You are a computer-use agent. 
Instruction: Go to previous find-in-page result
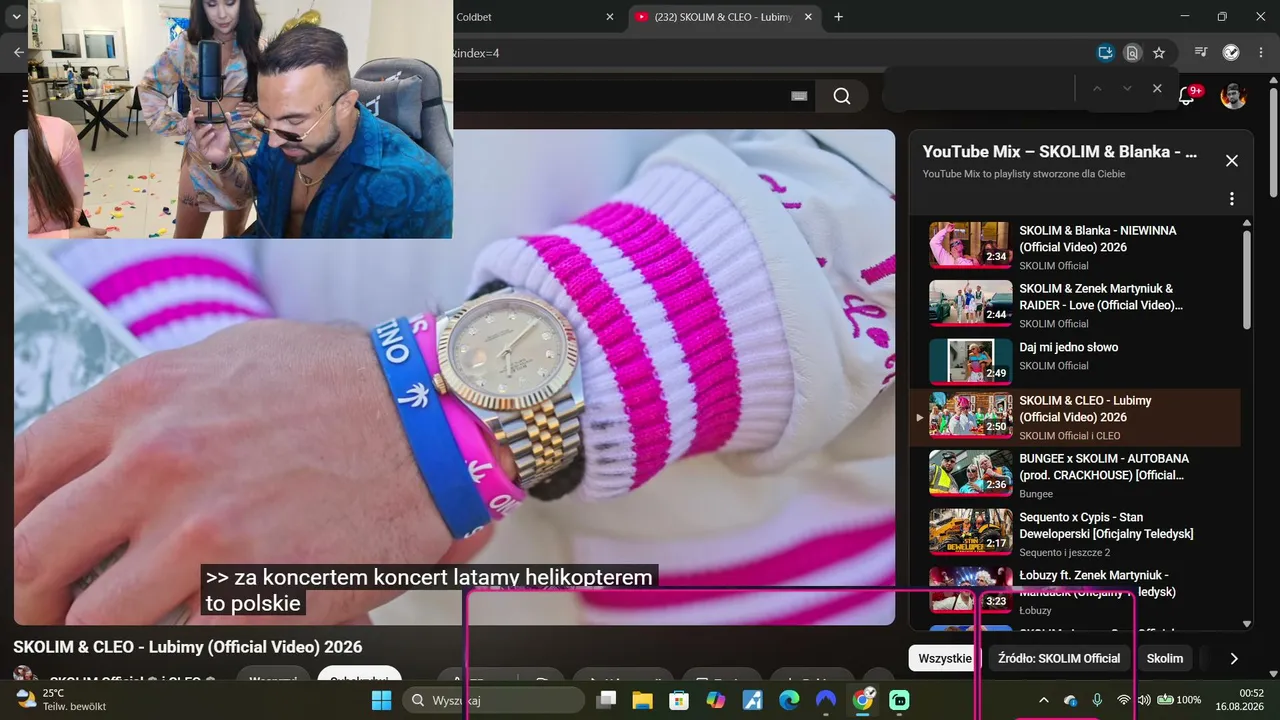click(x=1097, y=89)
